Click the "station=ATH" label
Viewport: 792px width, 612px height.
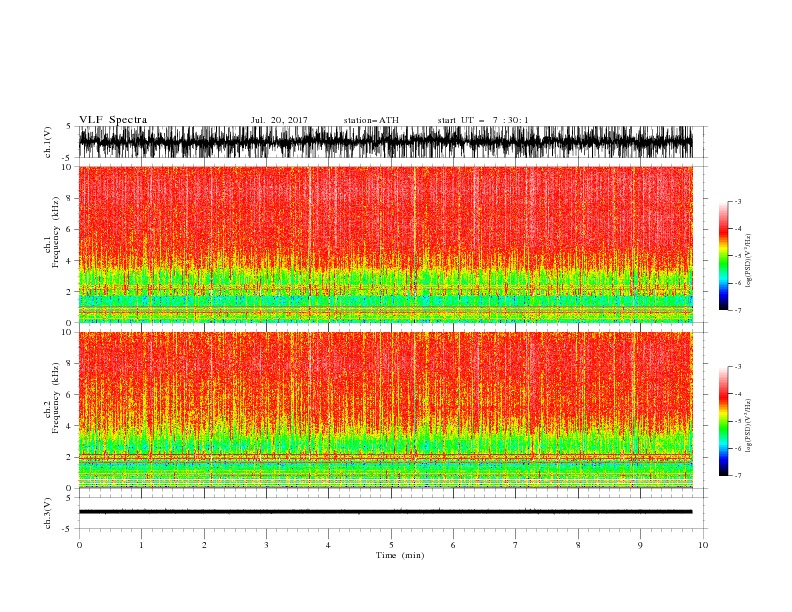coord(371,120)
